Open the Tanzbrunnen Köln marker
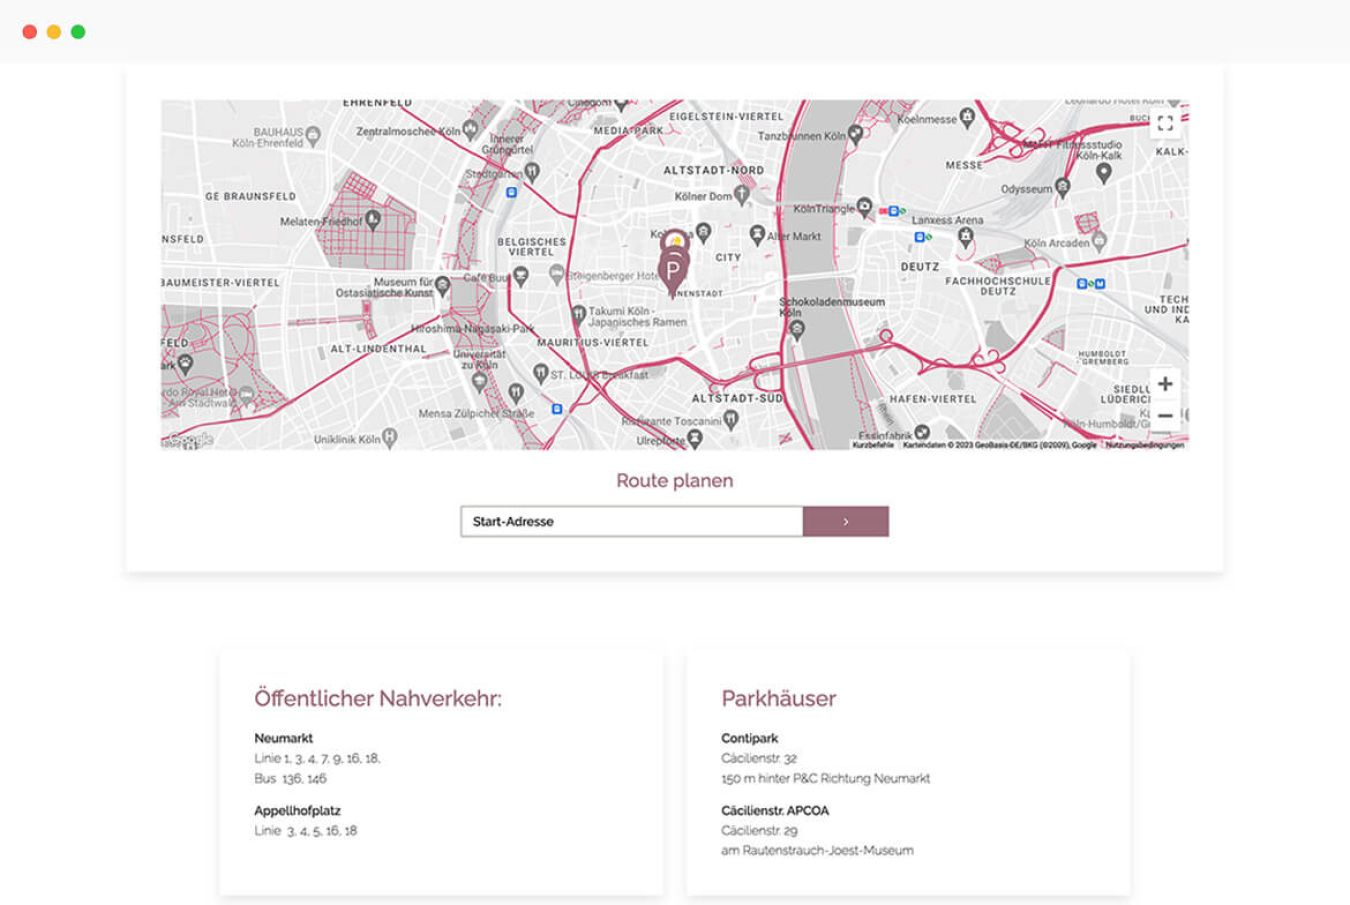The width and height of the screenshot is (1350, 905). point(855,134)
